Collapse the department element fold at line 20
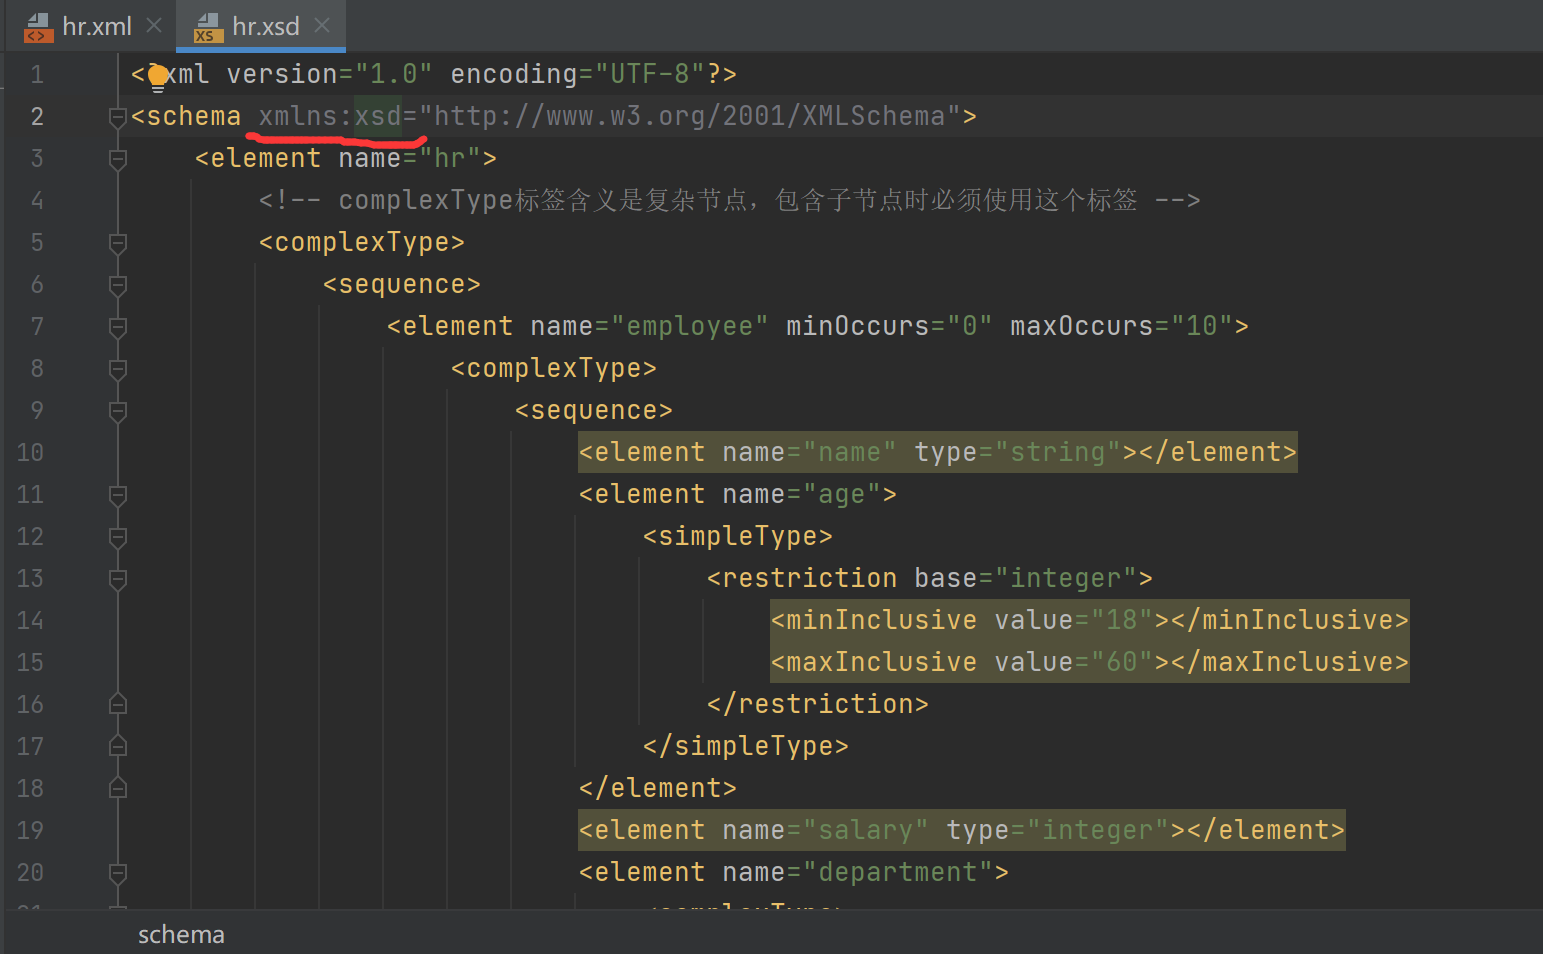Image resolution: width=1543 pixels, height=954 pixels. point(117,872)
